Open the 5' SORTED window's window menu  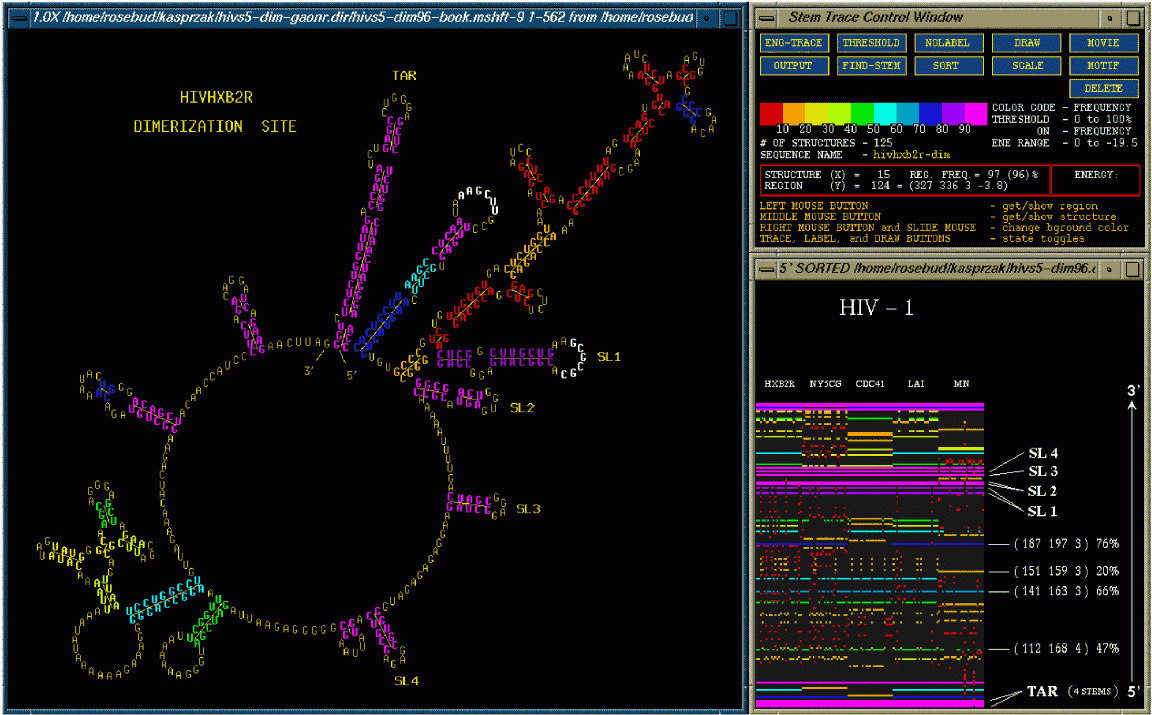click(x=766, y=269)
